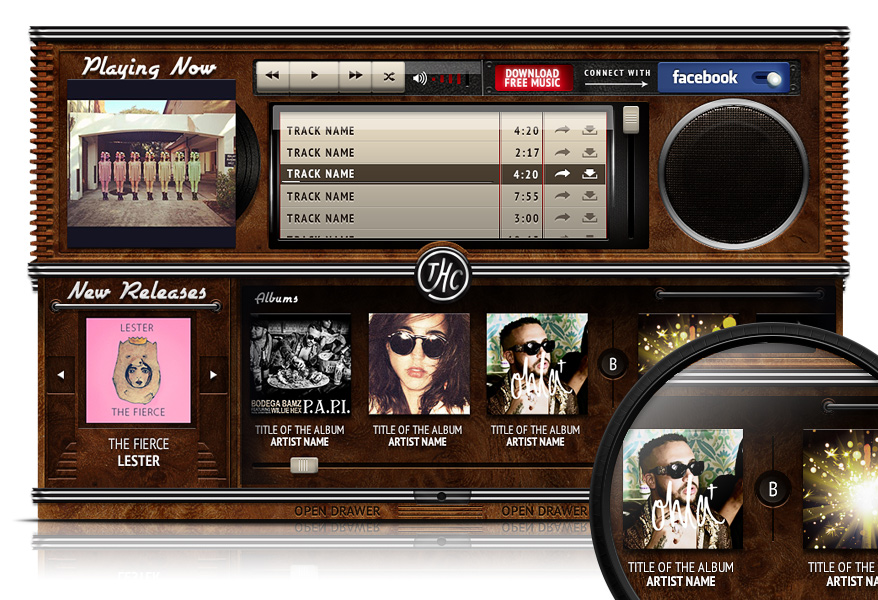Click the Download Free Music button
The image size is (878, 600).
click(533, 76)
